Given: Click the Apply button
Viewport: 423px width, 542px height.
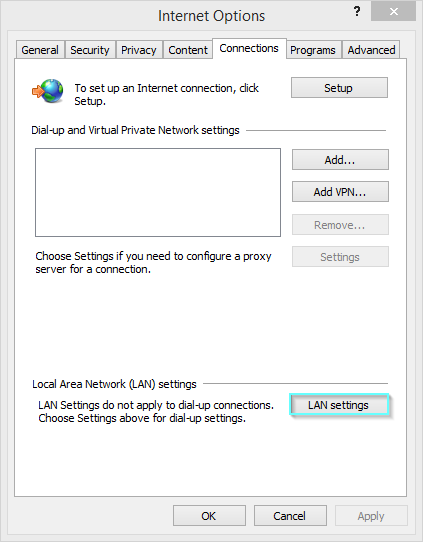Looking at the screenshot, I should 371,516.
